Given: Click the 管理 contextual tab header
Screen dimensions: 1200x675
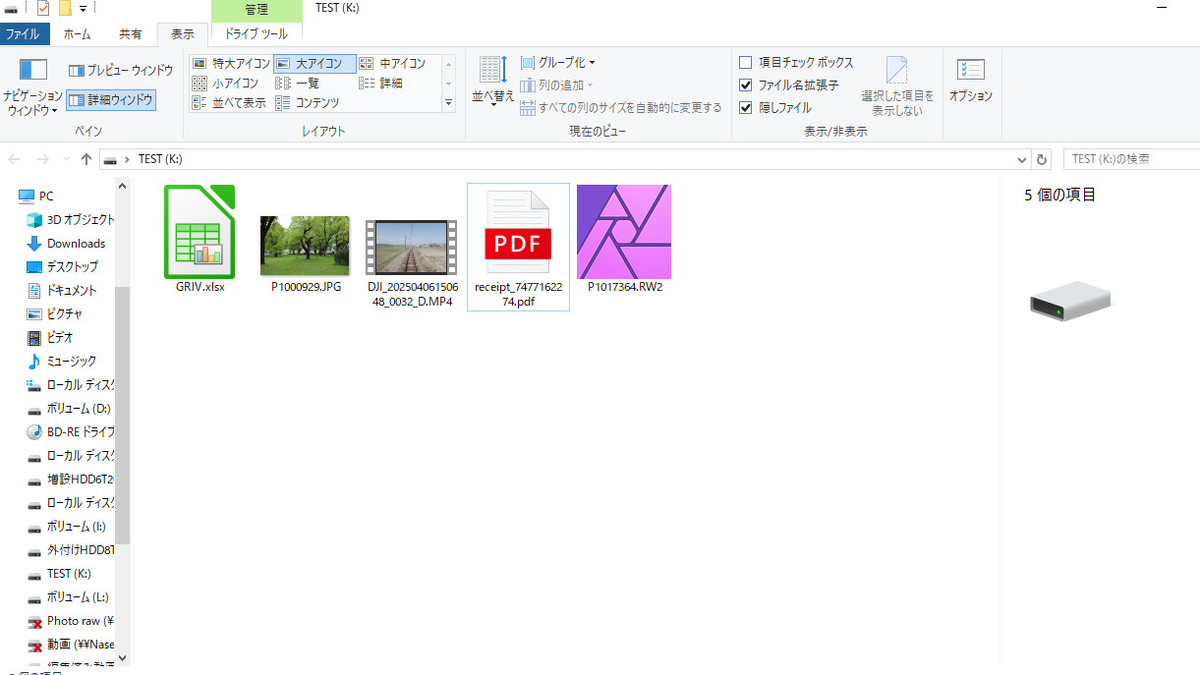Looking at the screenshot, I should coord(256,9).
